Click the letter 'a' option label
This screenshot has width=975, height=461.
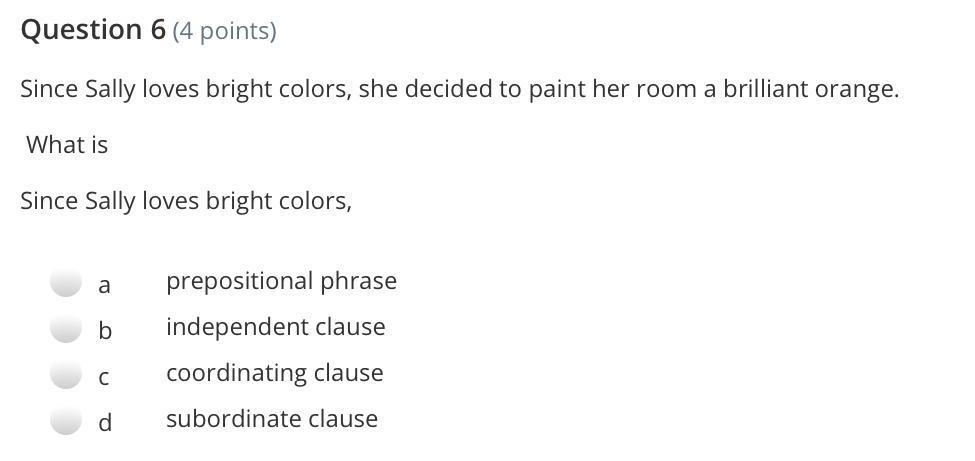coord(104,285)
